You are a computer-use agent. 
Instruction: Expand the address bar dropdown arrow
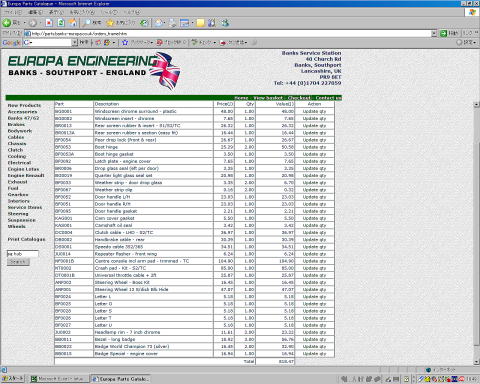pos(434,33)
